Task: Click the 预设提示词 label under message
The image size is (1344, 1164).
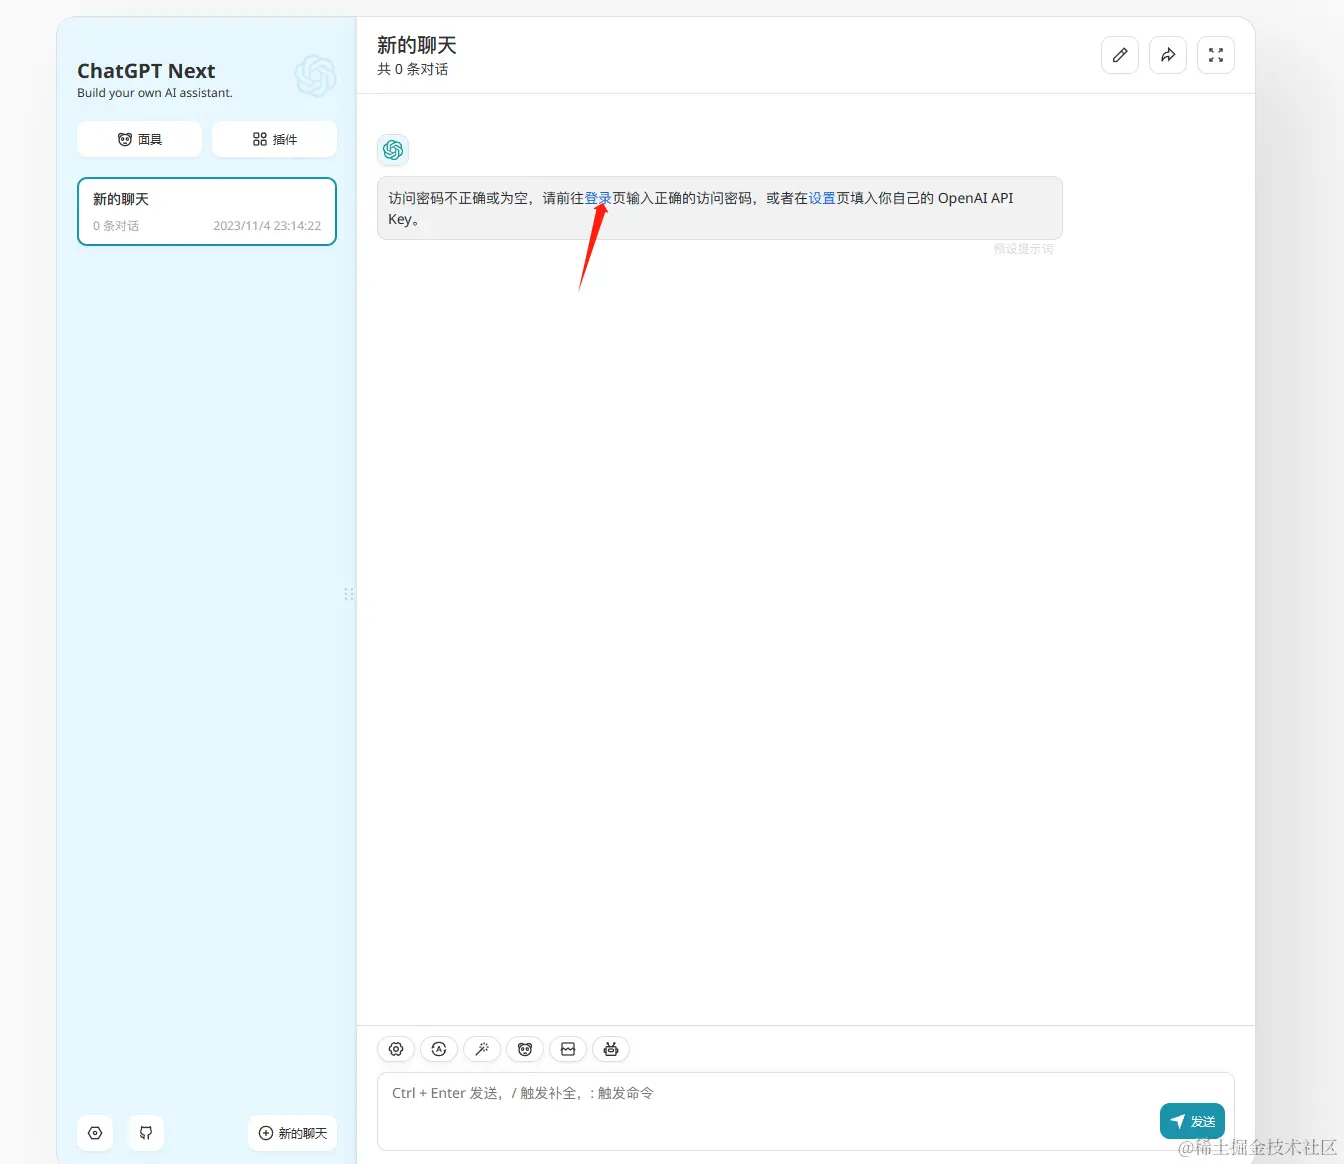Action: pos(1023,249)
